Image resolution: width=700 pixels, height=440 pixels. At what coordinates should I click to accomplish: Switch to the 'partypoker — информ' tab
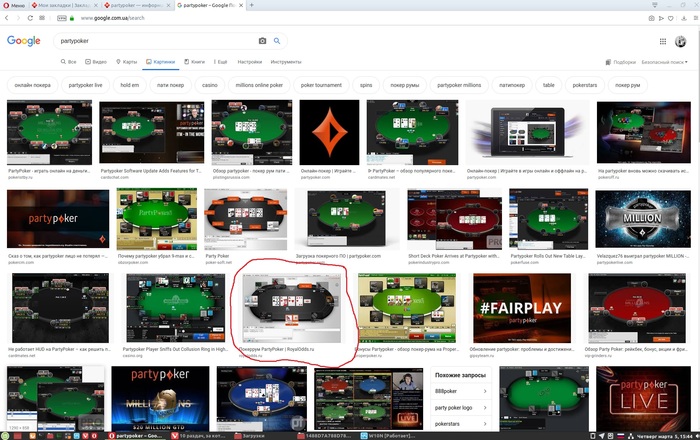pos(138,5)
